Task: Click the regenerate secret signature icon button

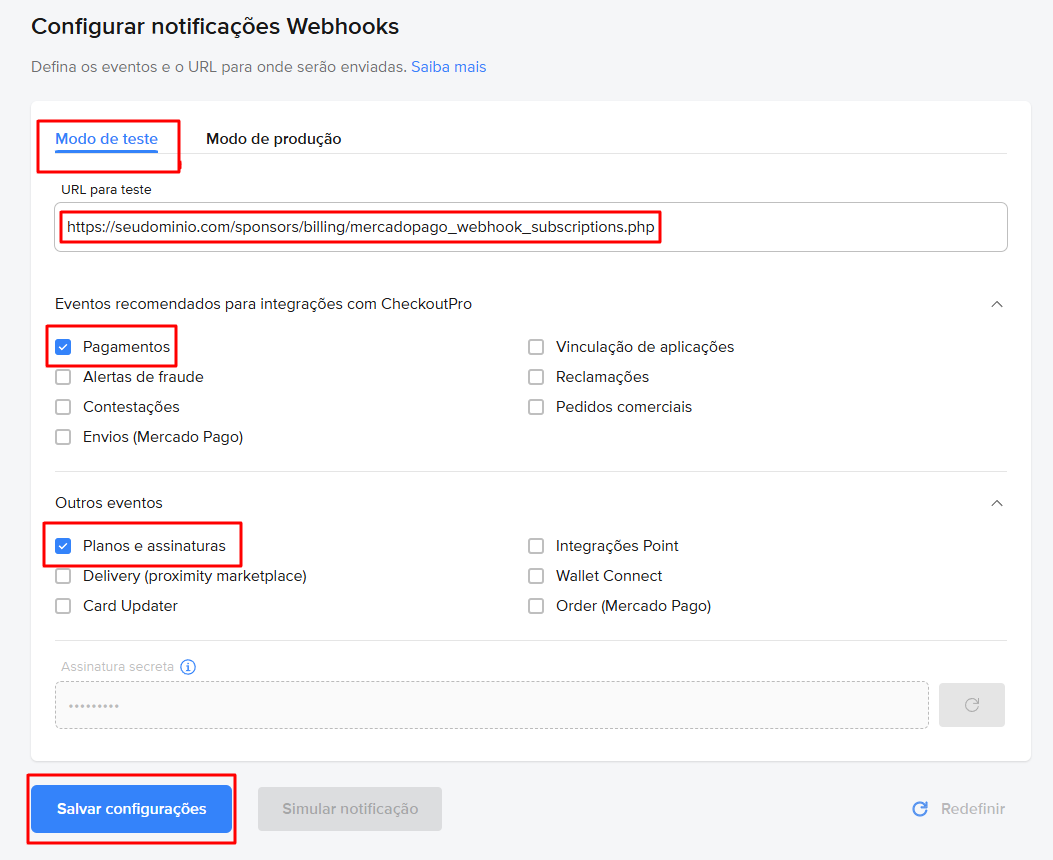Action: [971, 705]
